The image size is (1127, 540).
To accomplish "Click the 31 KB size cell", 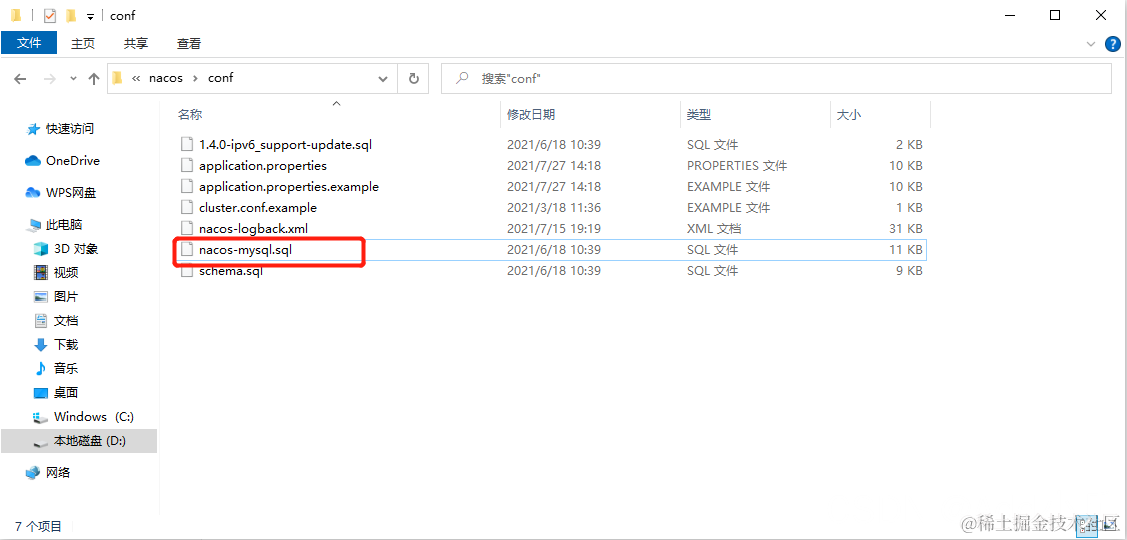I will tap(906, 229).
